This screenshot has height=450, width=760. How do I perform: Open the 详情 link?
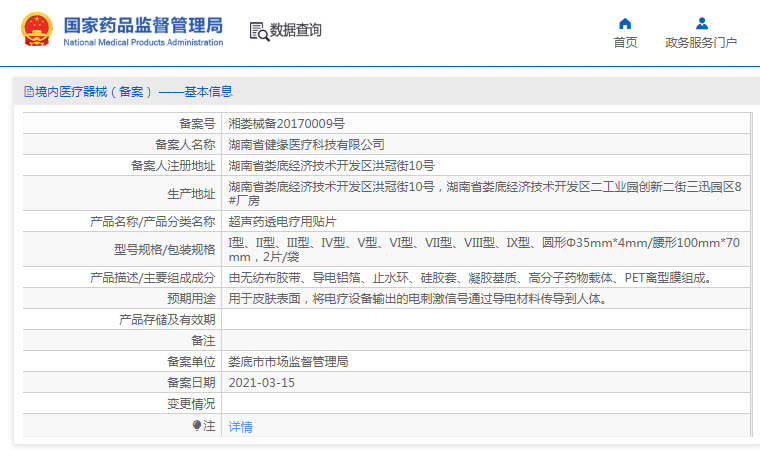240,427
